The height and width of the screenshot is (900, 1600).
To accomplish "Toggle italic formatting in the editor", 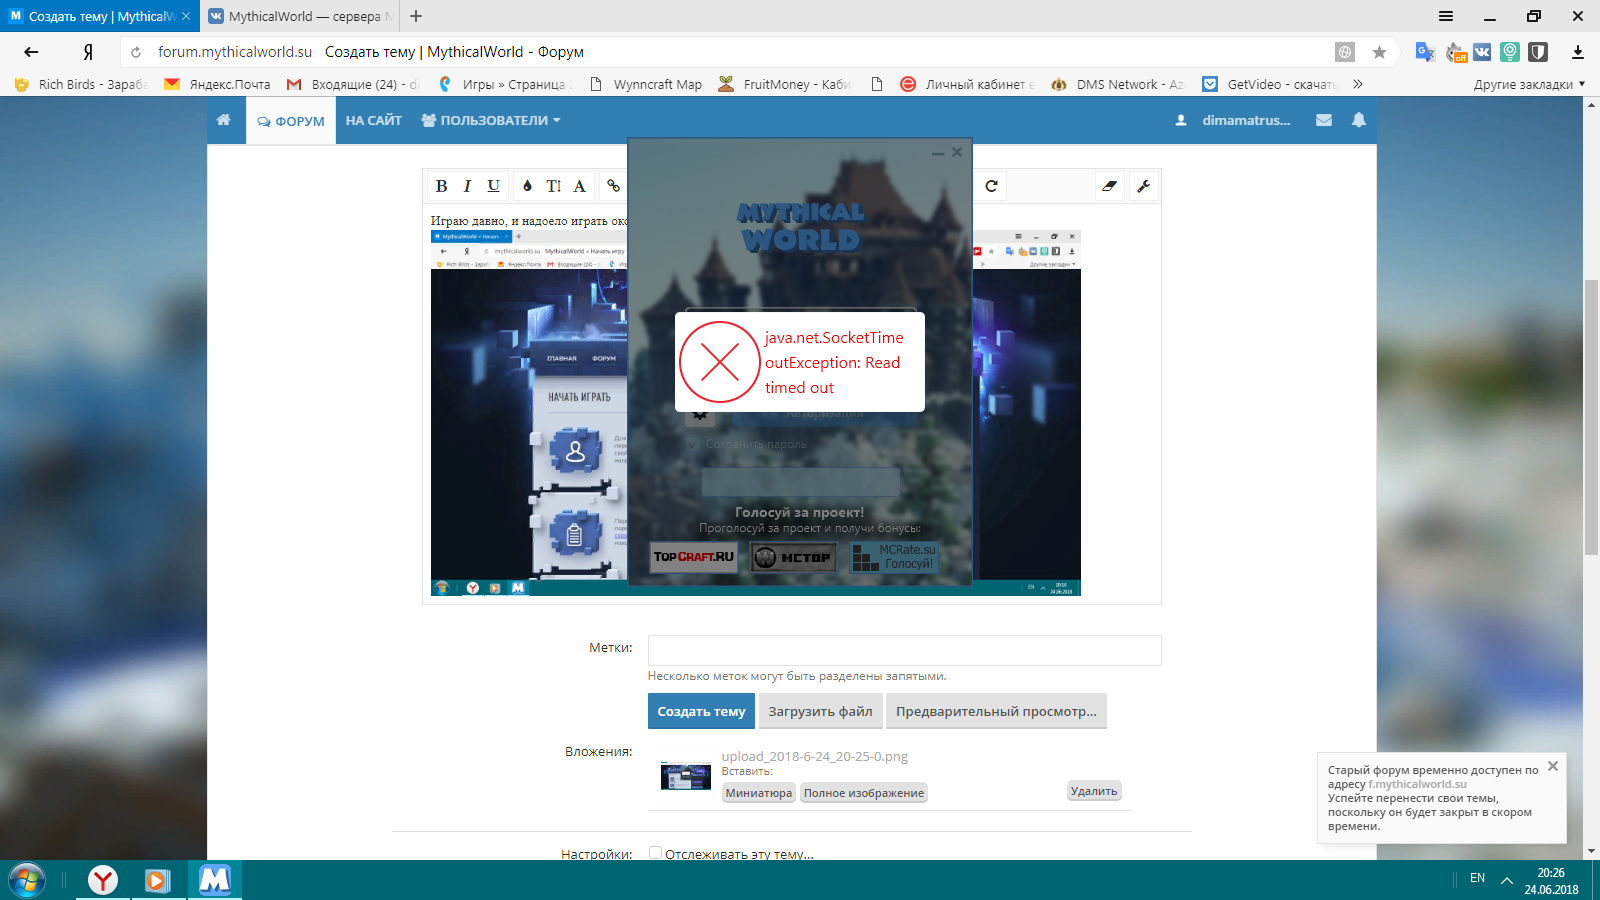I will (x=467, y=186).
